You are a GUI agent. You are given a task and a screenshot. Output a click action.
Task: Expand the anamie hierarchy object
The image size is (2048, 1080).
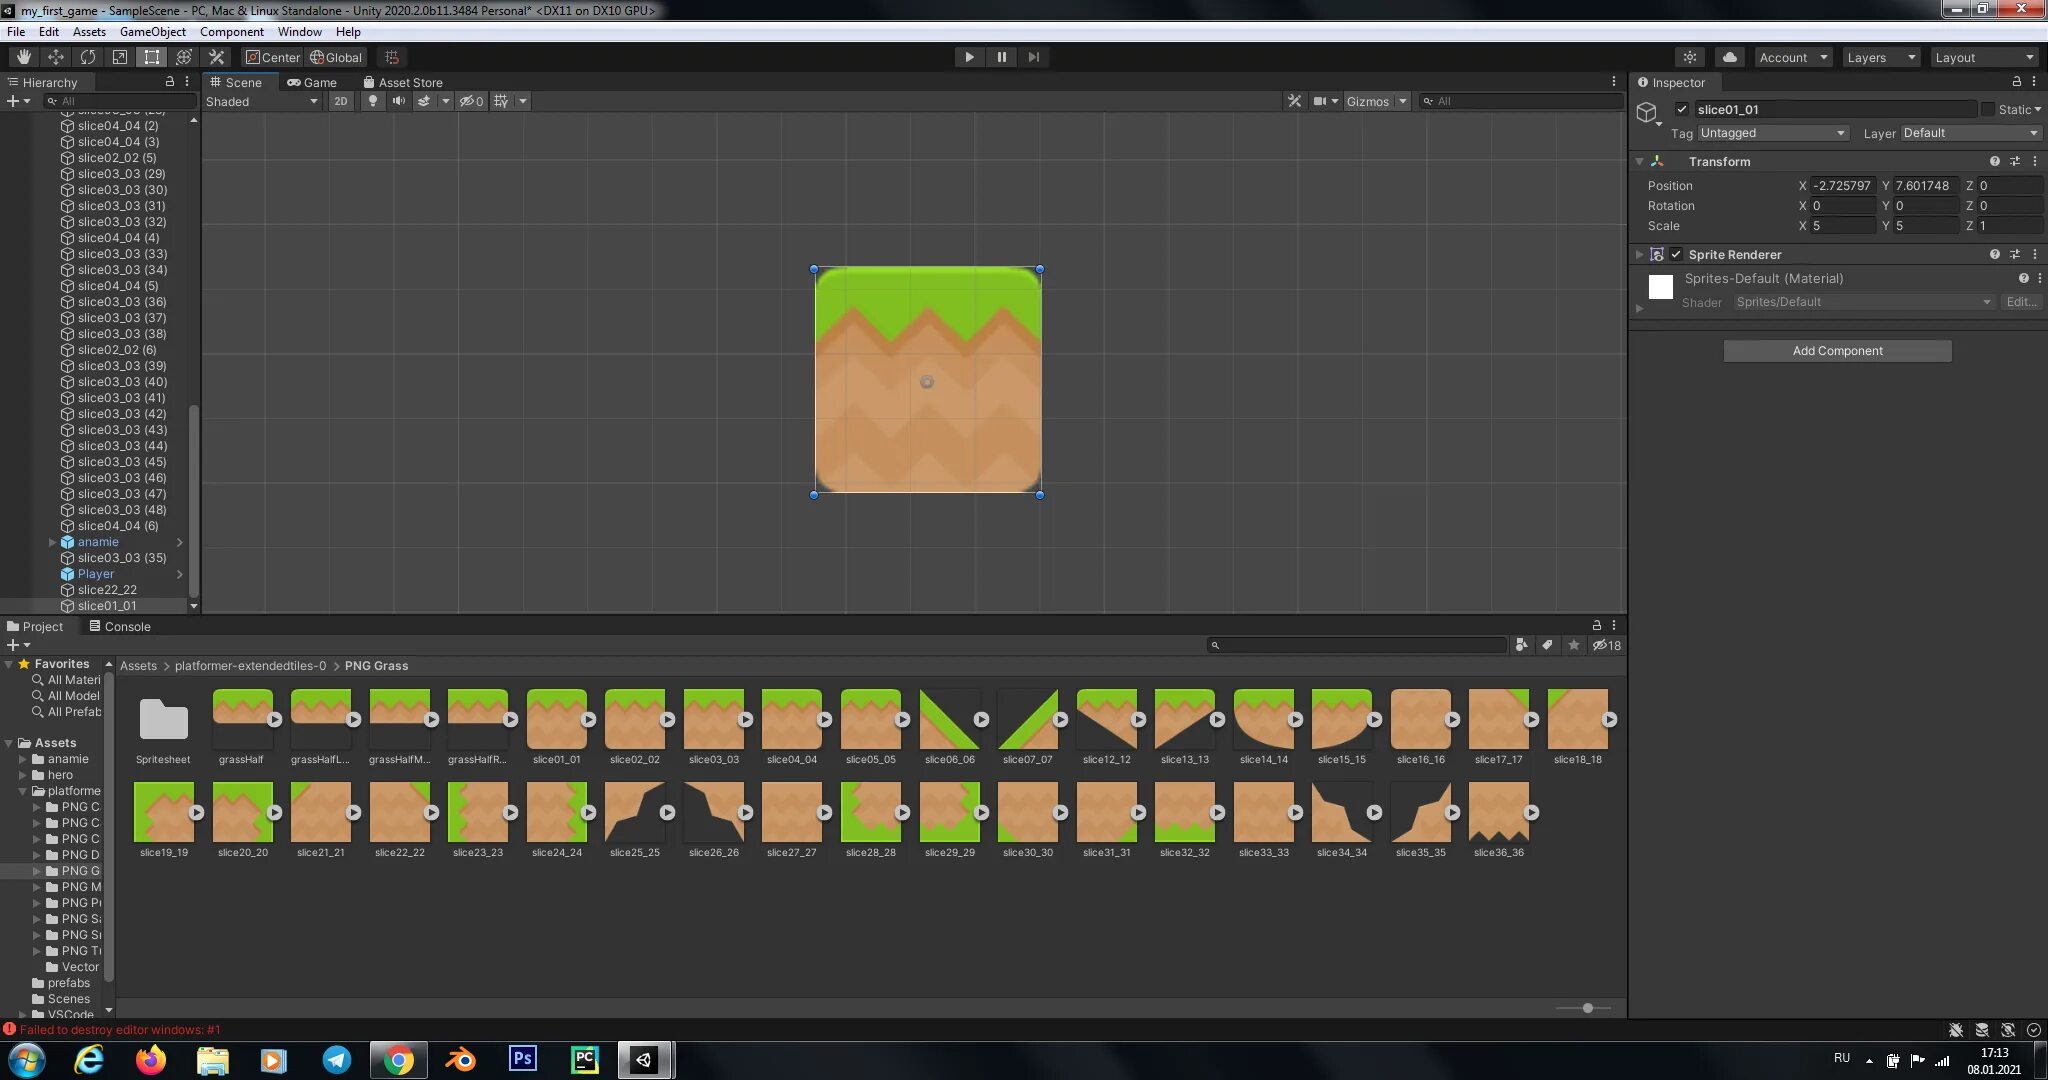click(52, 542)
